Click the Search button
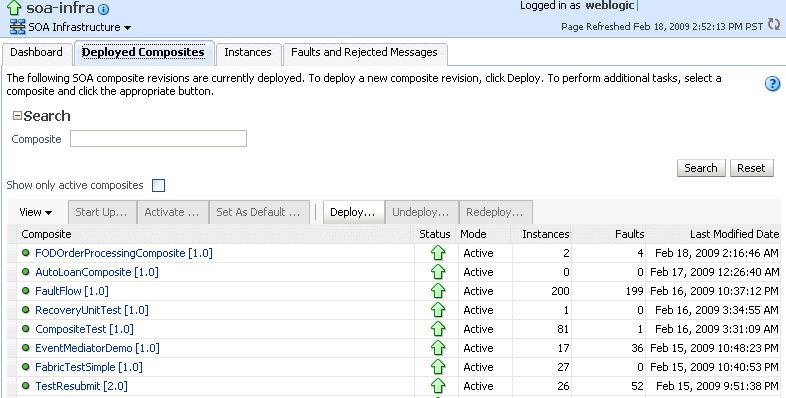Screen dimensions: 786x398 pos(701,168)
